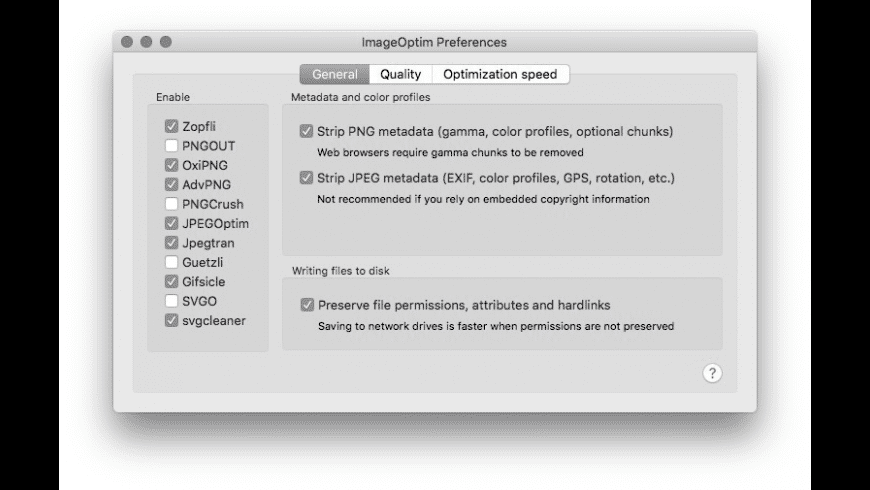This screenshot has width=870, height=490.
Task: Enable the SVGO checkbox
Action: coord(172,301)
